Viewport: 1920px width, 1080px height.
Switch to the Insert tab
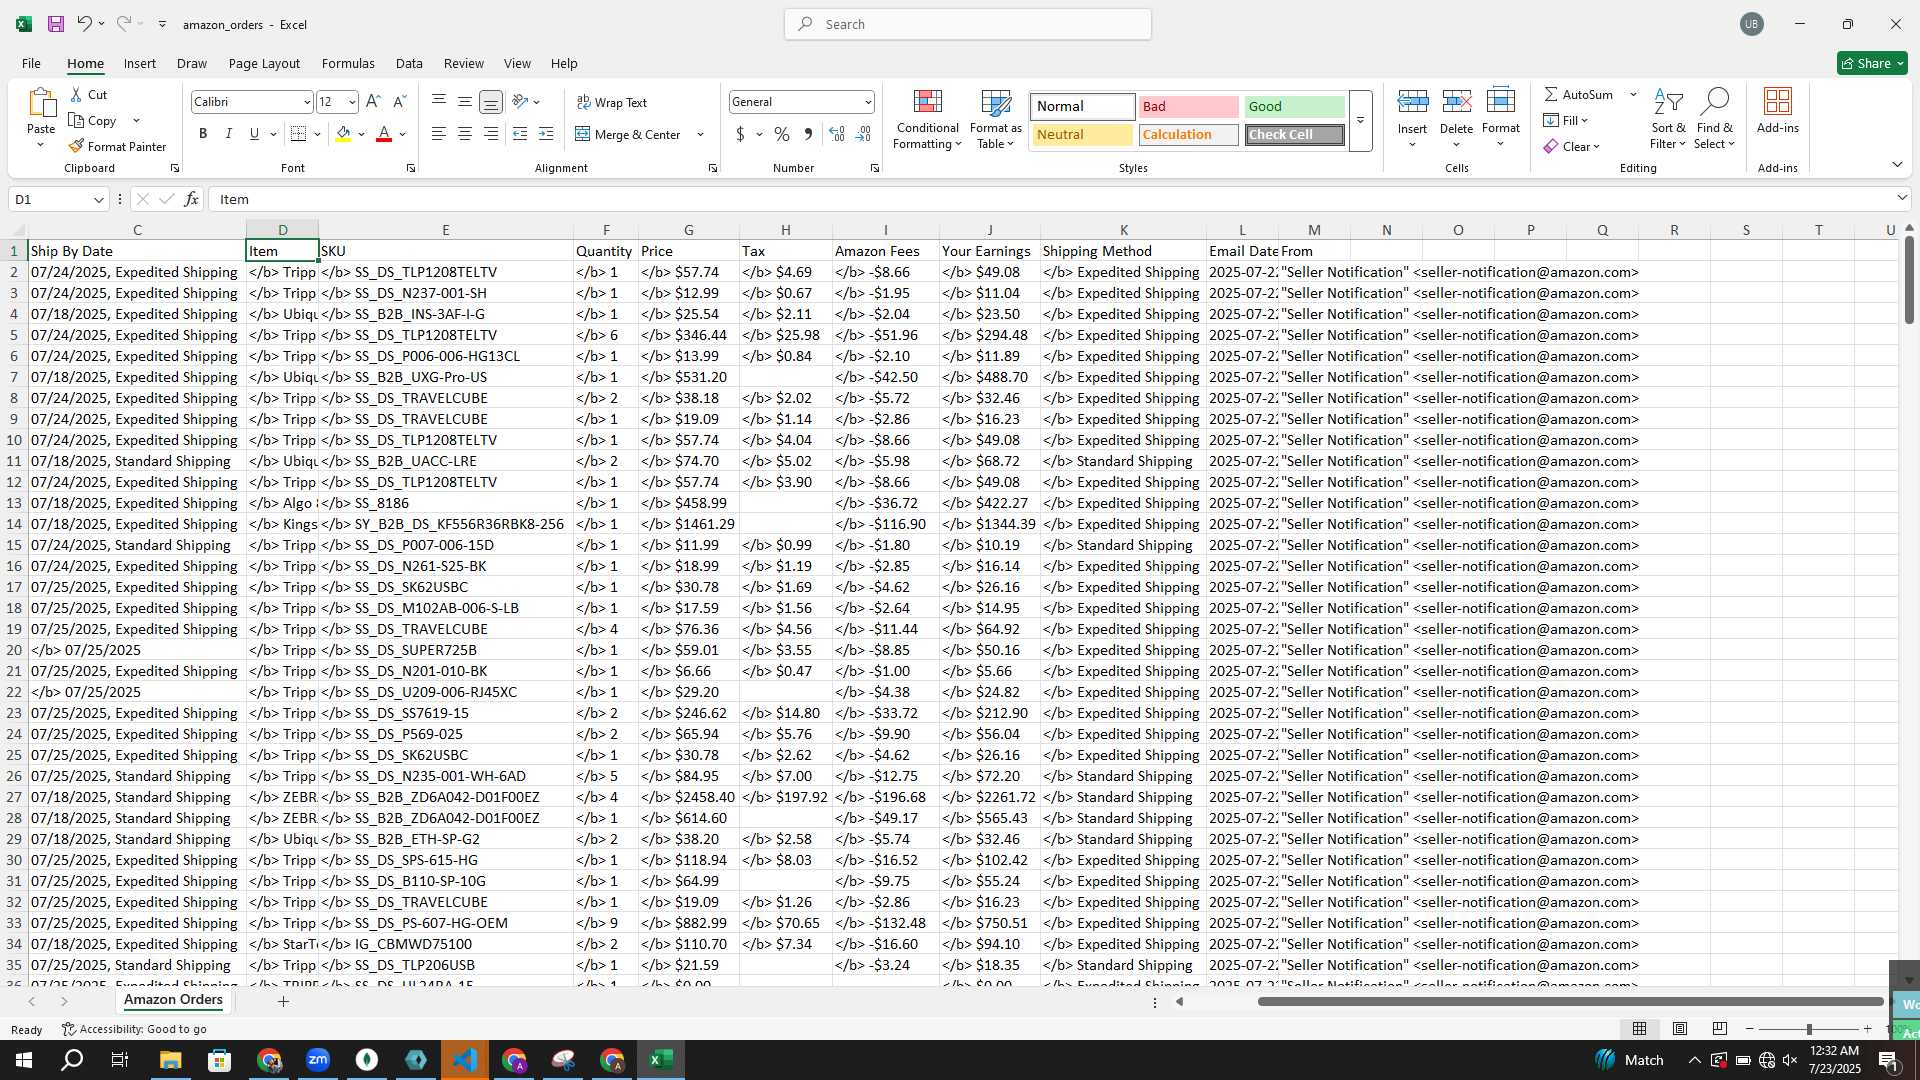point(139,63)
